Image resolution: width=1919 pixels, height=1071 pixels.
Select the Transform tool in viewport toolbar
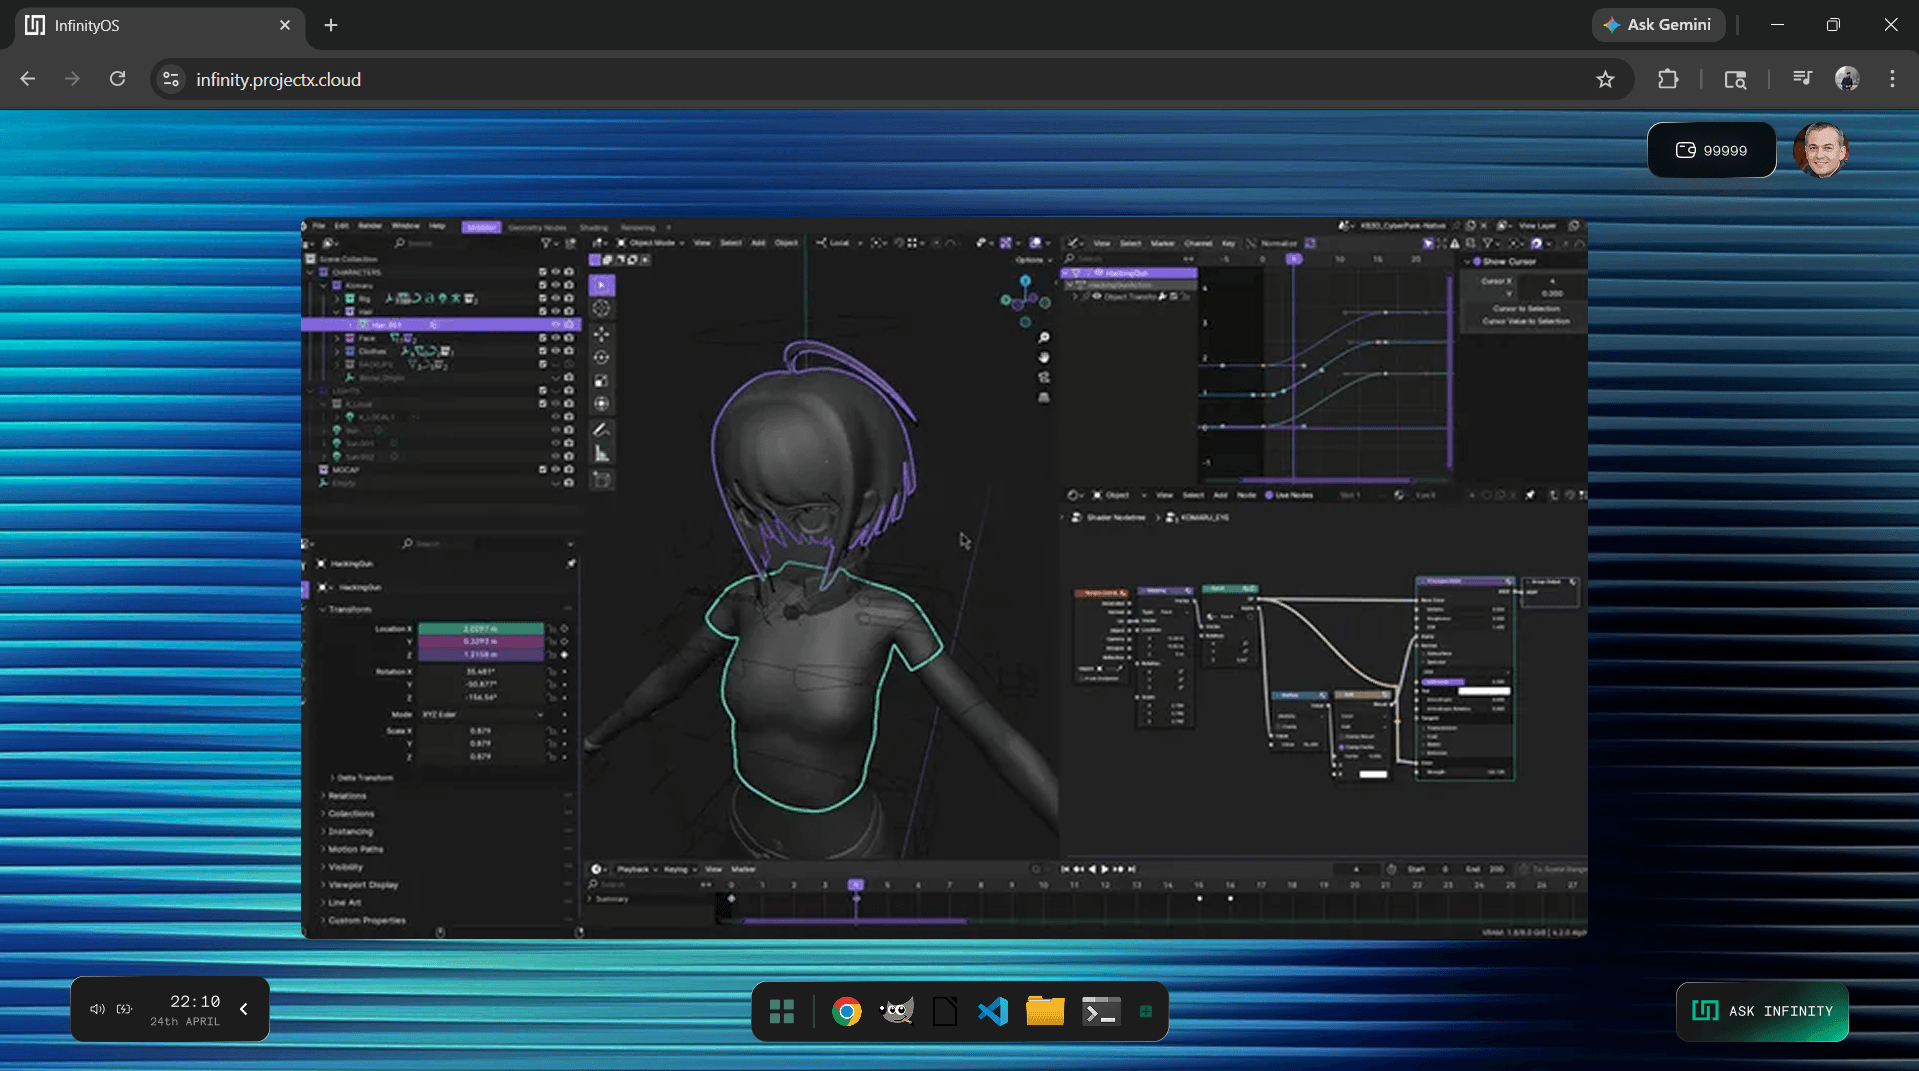(x=601, y=404)
